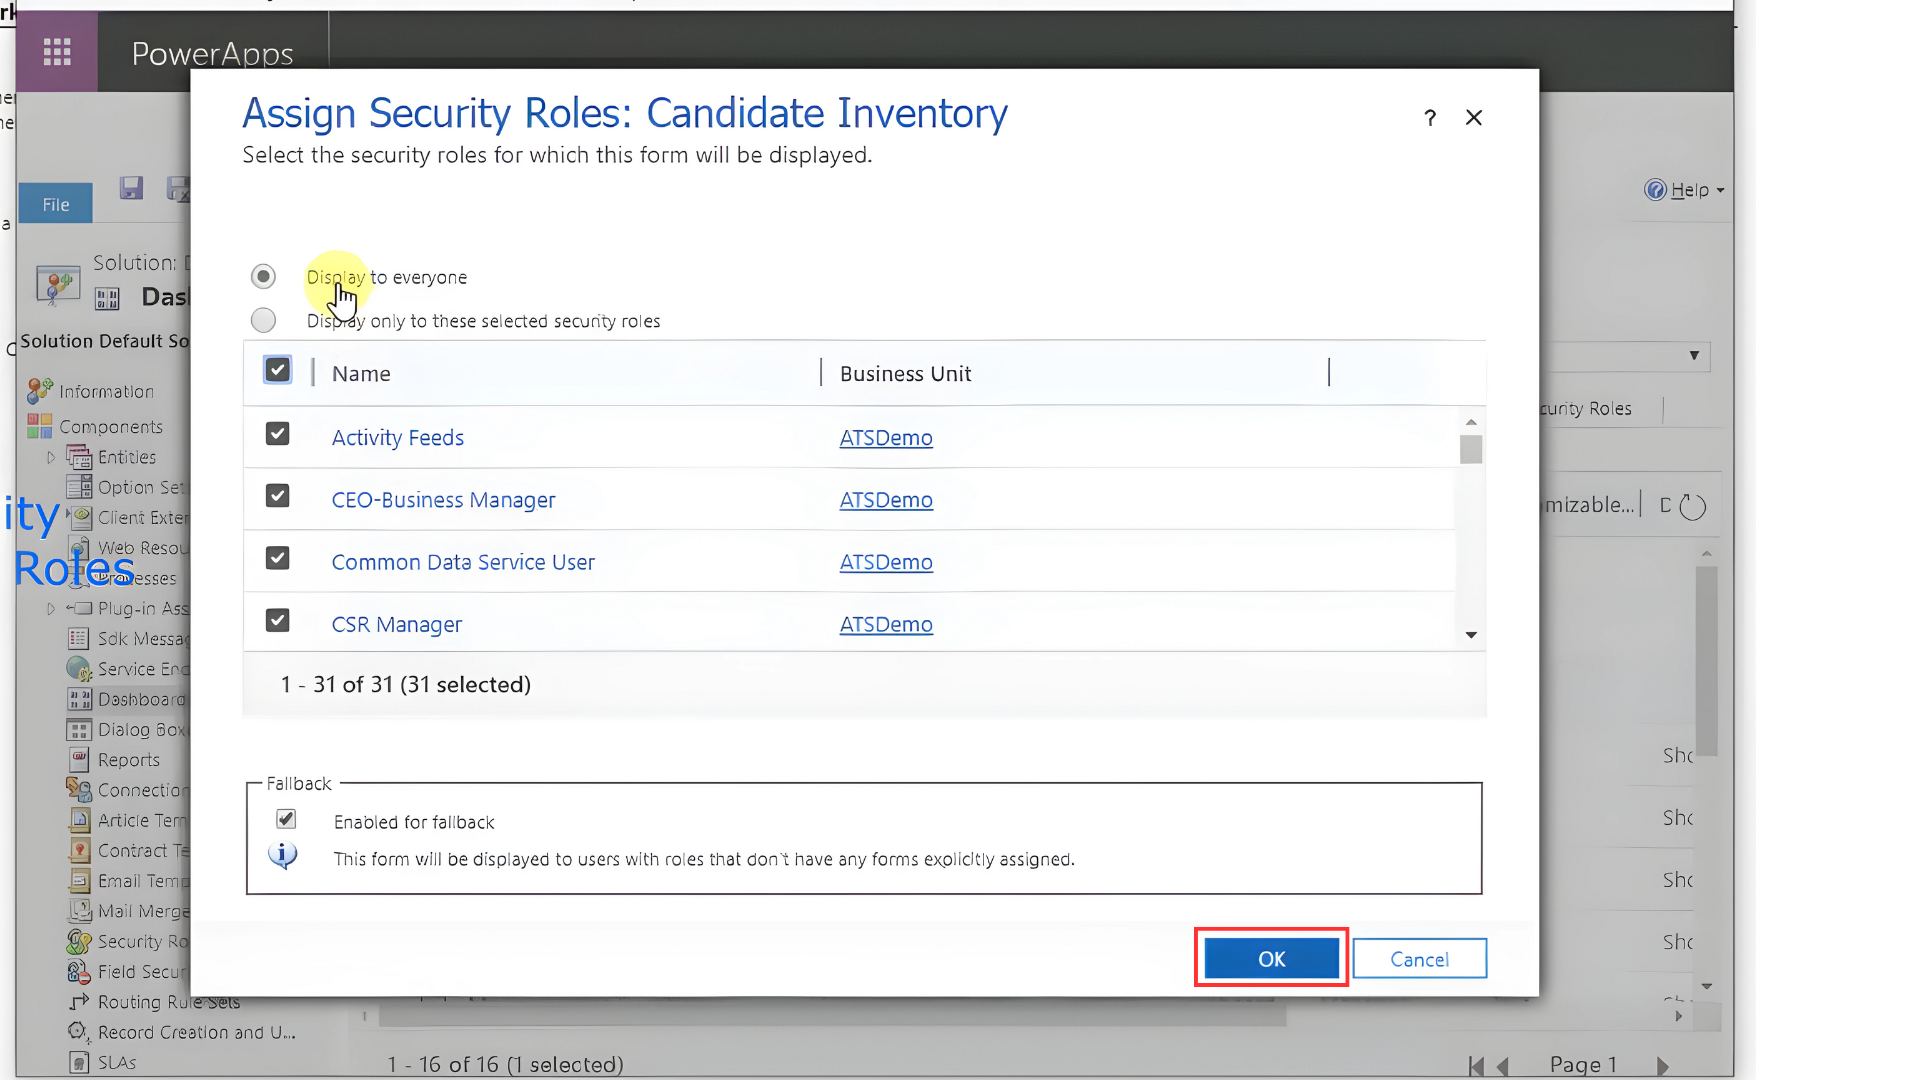Click the Mail Merge Templates icon
The image size is (1920, 1080).
[79, 911]
